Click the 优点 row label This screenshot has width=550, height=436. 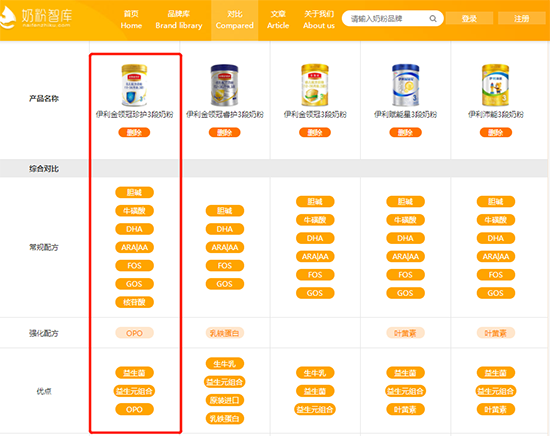click(x=44, y=391)
